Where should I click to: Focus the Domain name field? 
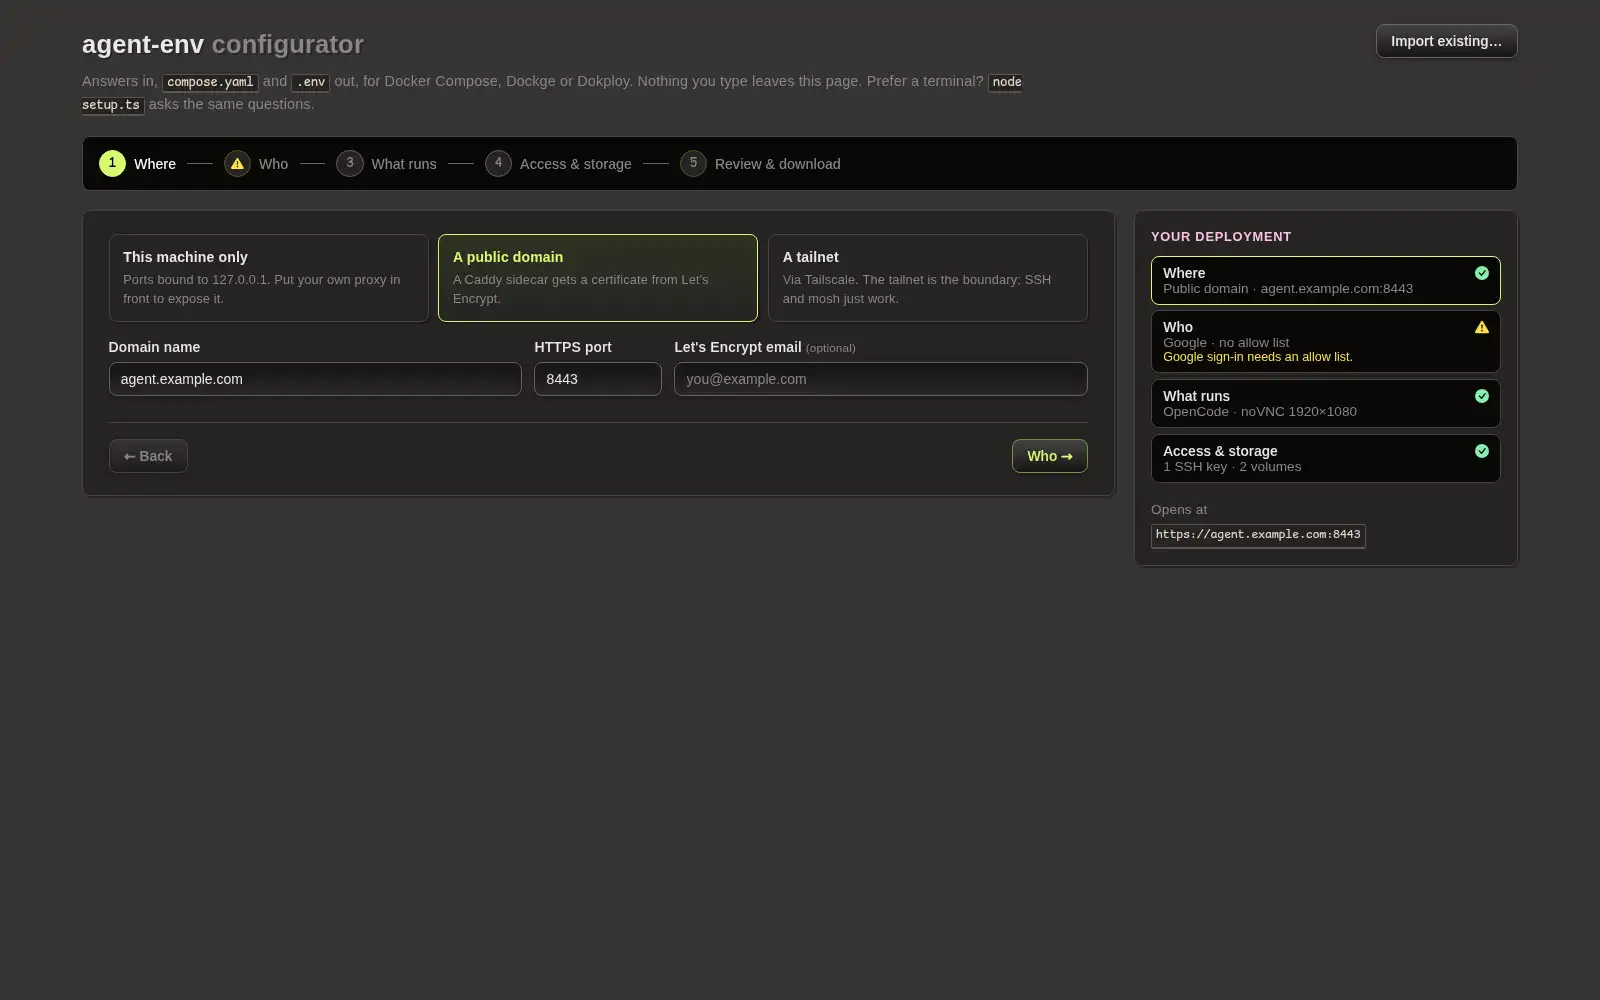[315, 379]
